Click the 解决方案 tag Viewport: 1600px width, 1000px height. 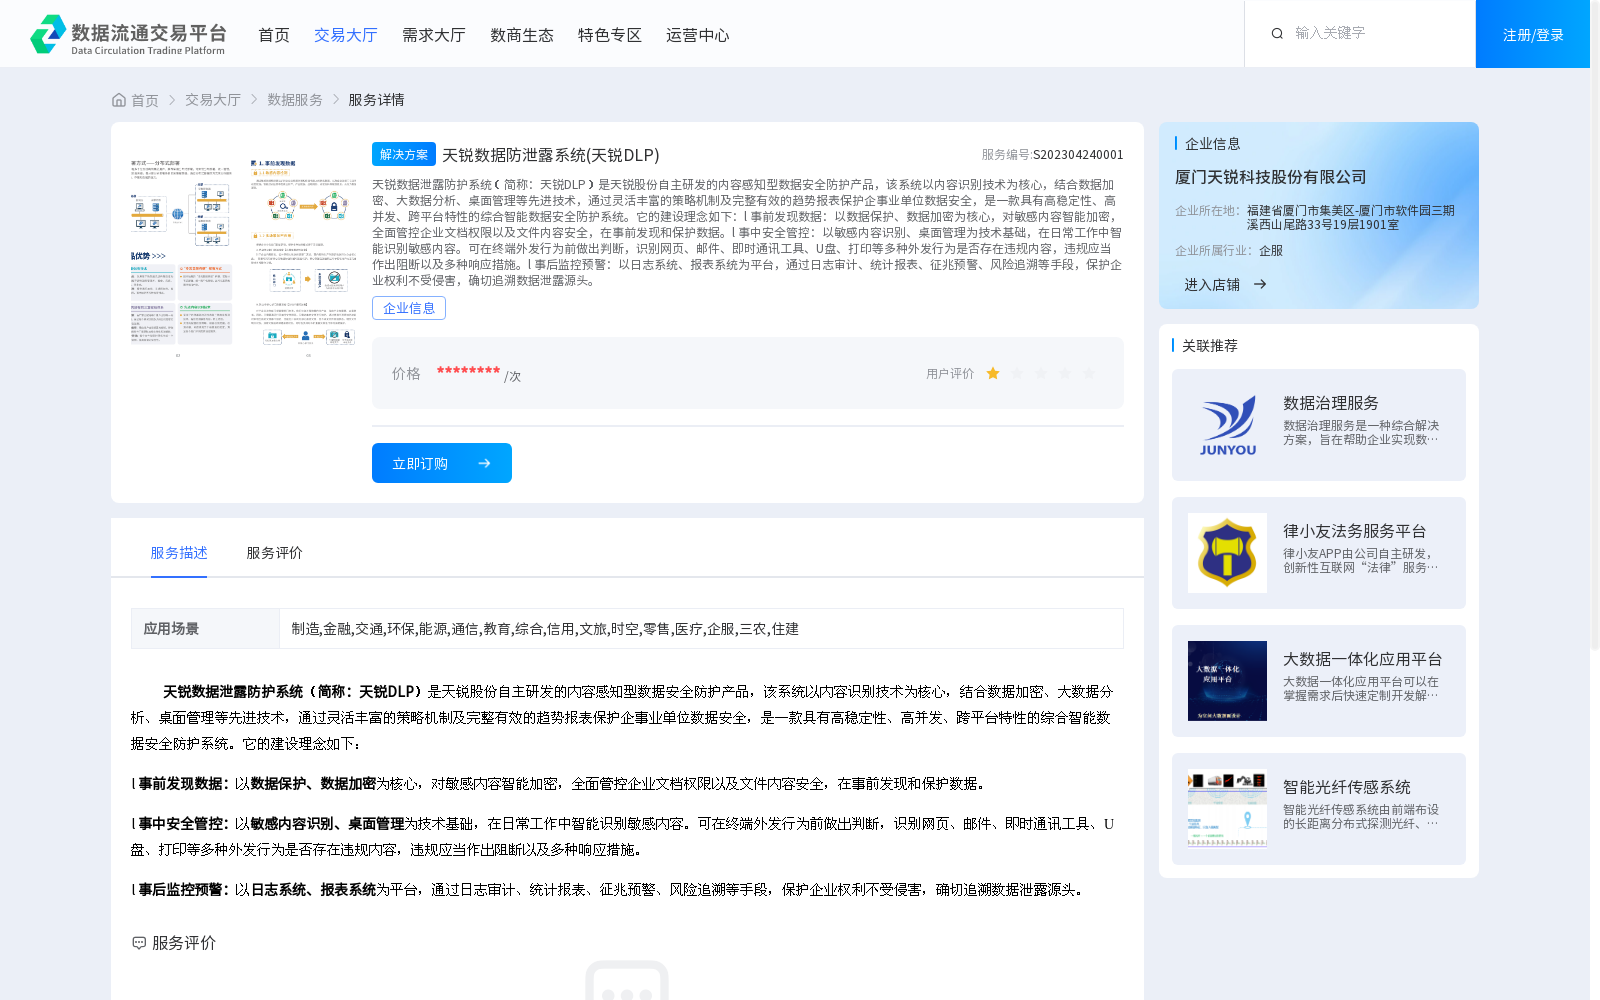404,154
